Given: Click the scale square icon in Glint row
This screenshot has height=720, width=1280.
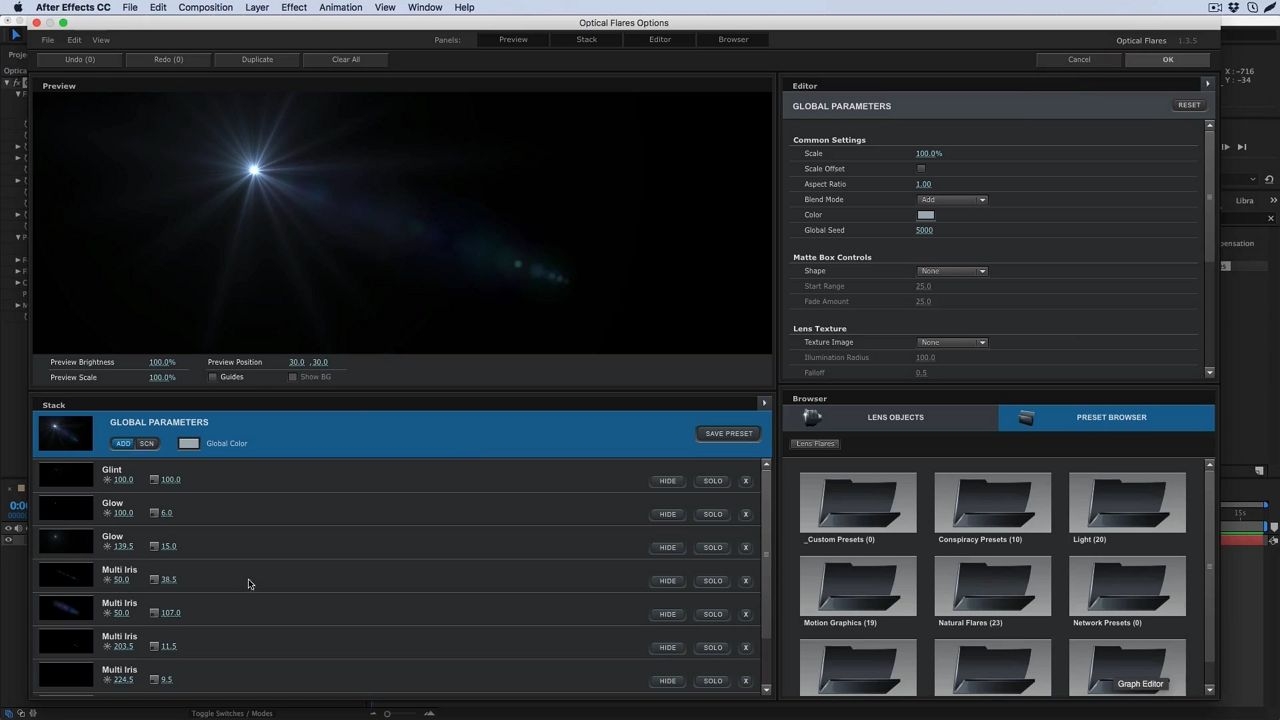Looking at the screenshot, I should click(x=154, y=480).
